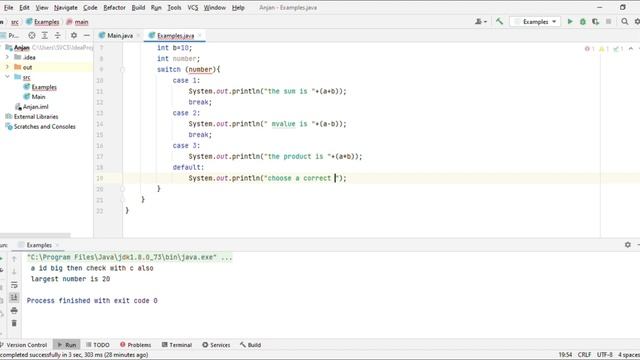
Task: Open the Tools menu
Action: pos(174,7)
